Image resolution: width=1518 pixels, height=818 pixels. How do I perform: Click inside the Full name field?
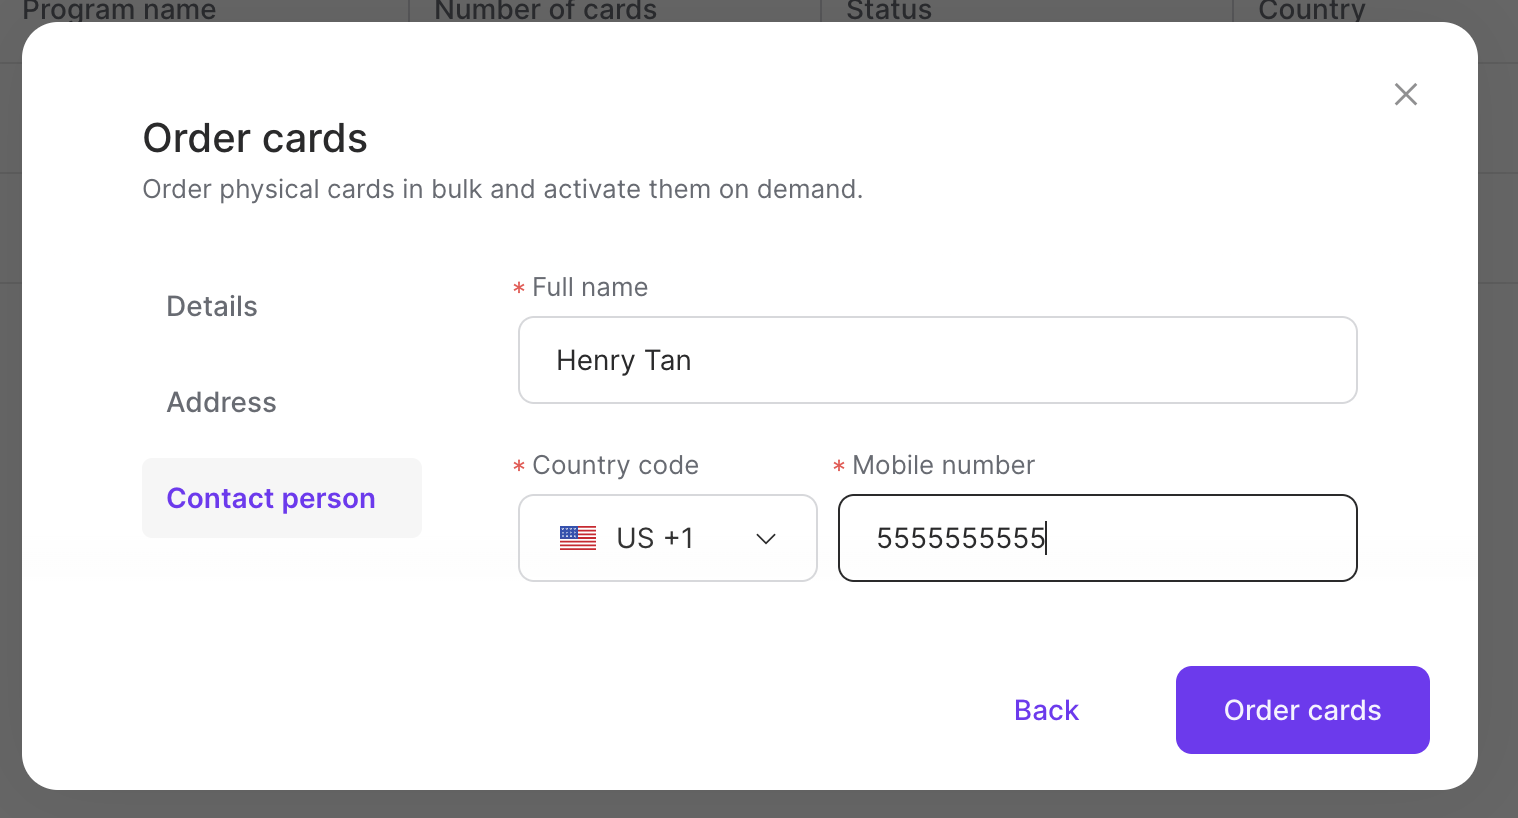(937, 360)
